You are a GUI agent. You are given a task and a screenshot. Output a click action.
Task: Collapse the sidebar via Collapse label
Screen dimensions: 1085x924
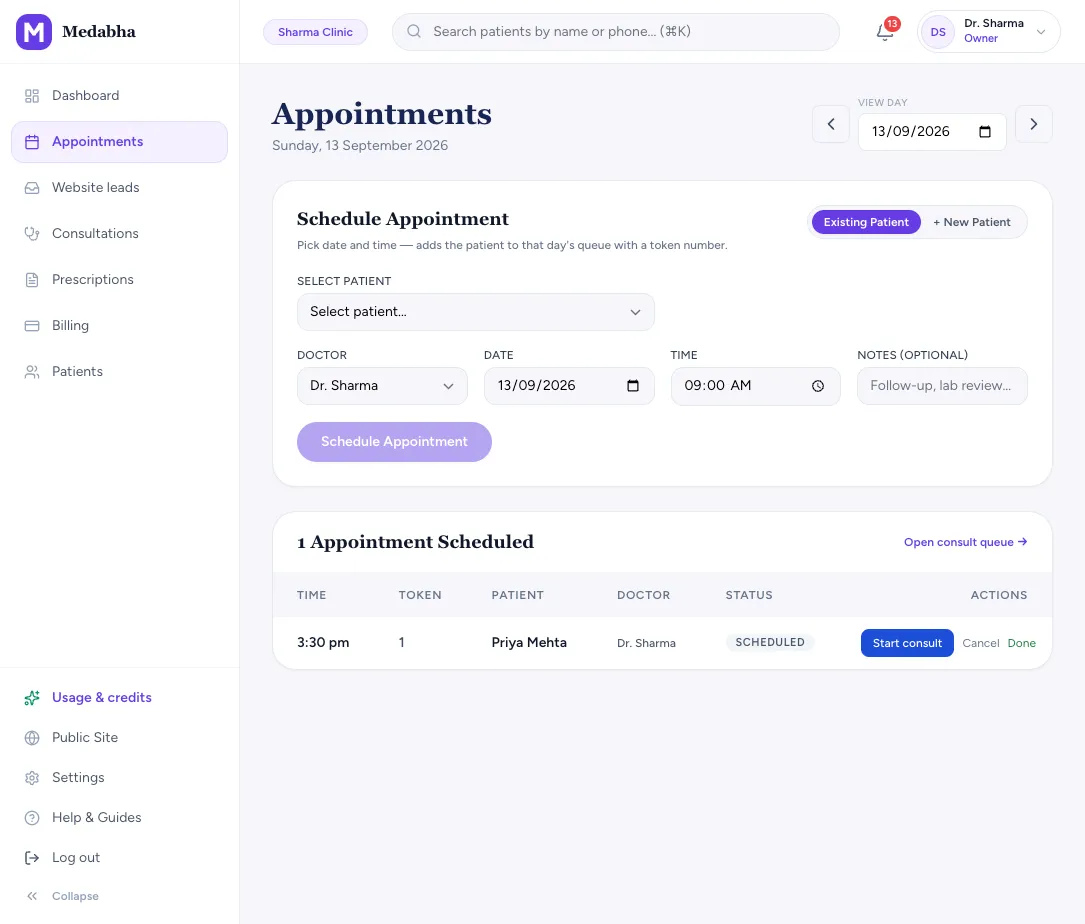pyautogui.click(x=75, y=896)
